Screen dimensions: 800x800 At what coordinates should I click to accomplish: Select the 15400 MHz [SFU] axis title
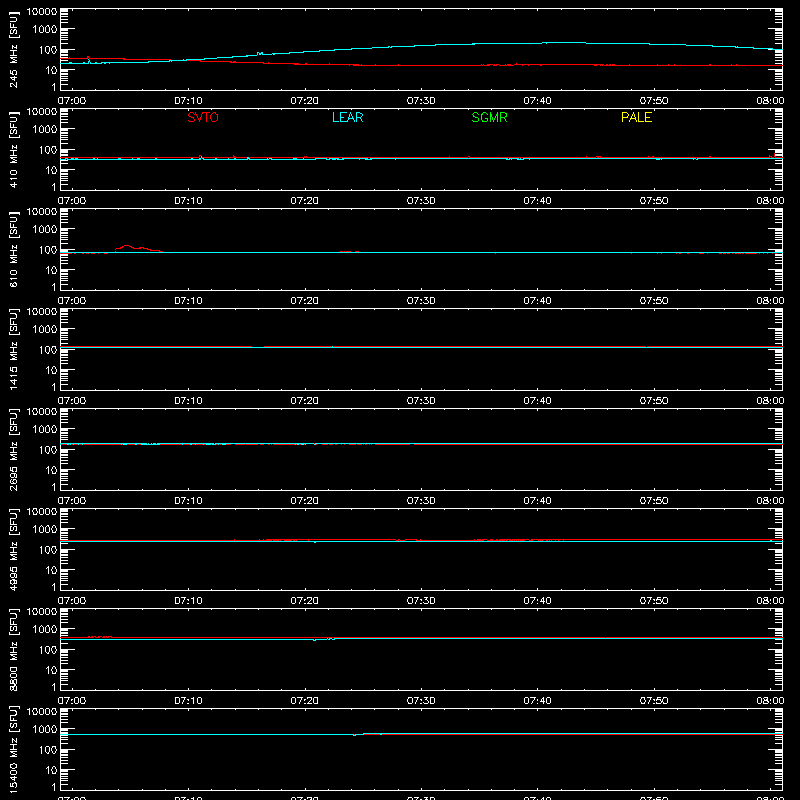pyautogui.click(x=14, y=749)
